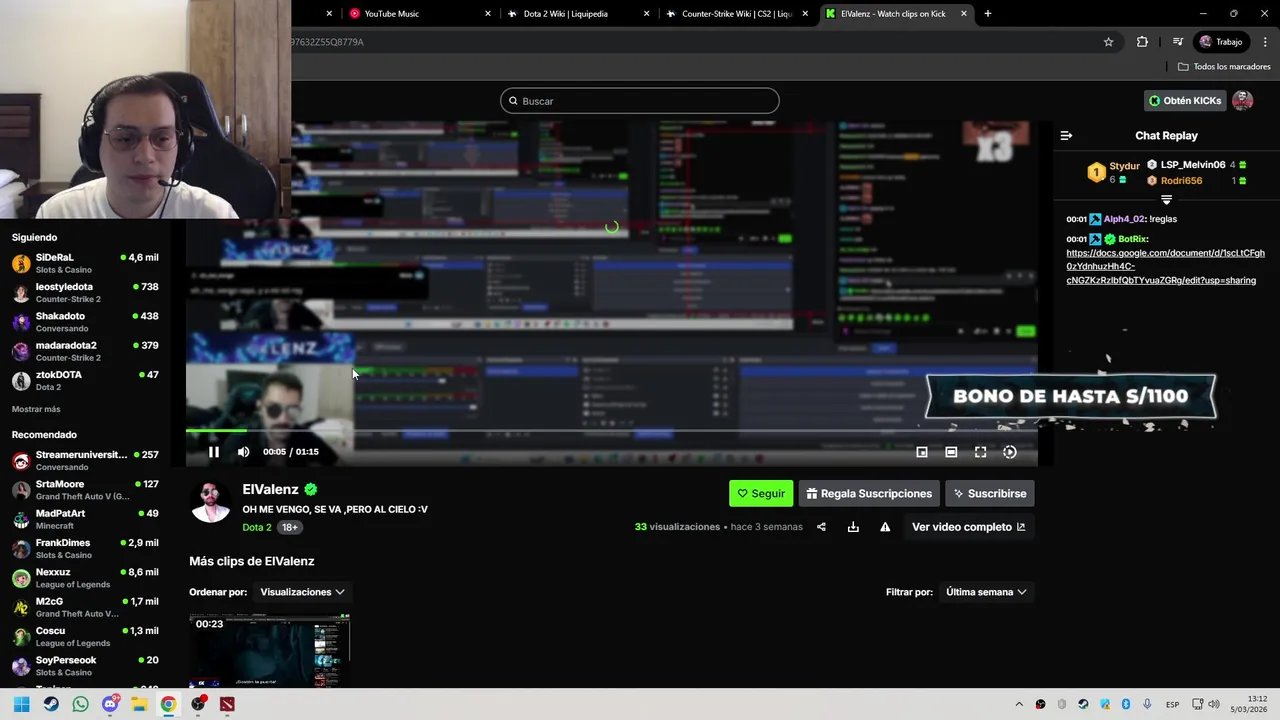Open ElValenz channel avatar
Screen dimensions: 1280x720
(211, 503)
